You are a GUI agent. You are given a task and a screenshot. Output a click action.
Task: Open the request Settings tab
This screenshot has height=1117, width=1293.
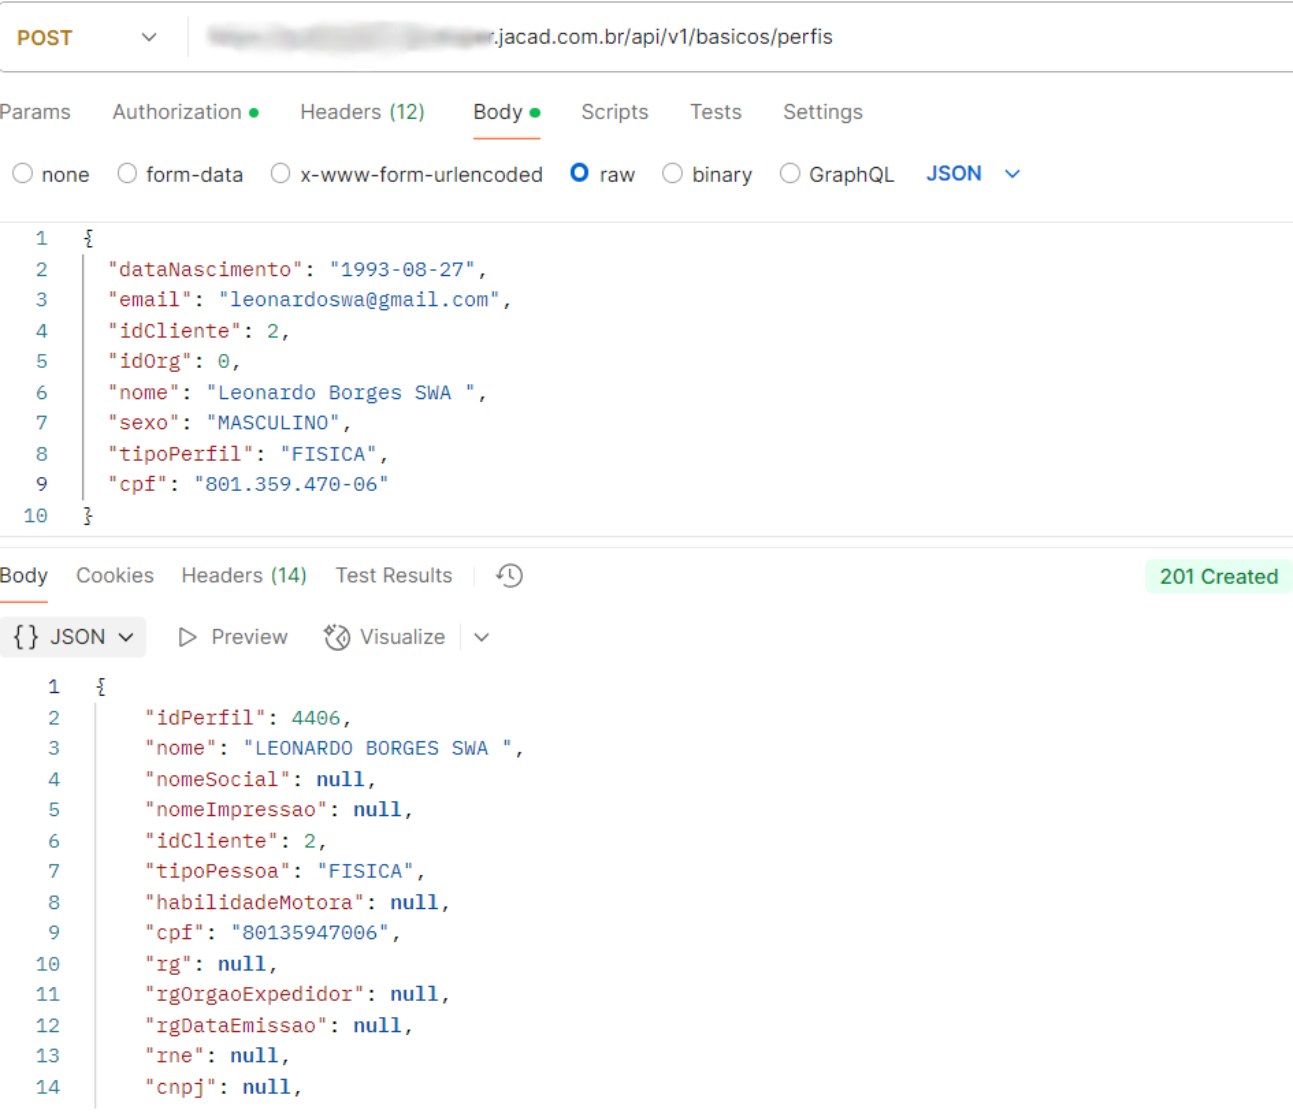[x=823, y=112]
